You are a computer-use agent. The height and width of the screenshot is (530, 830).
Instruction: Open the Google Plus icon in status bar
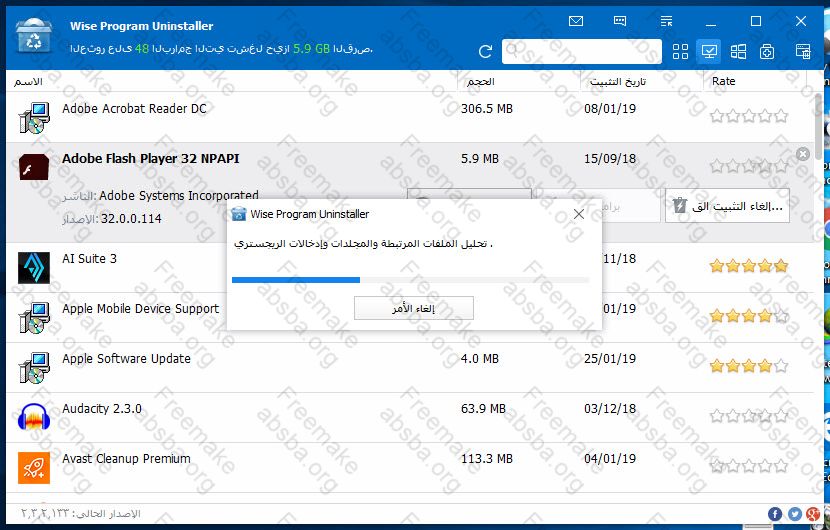[x=814, y=514]
